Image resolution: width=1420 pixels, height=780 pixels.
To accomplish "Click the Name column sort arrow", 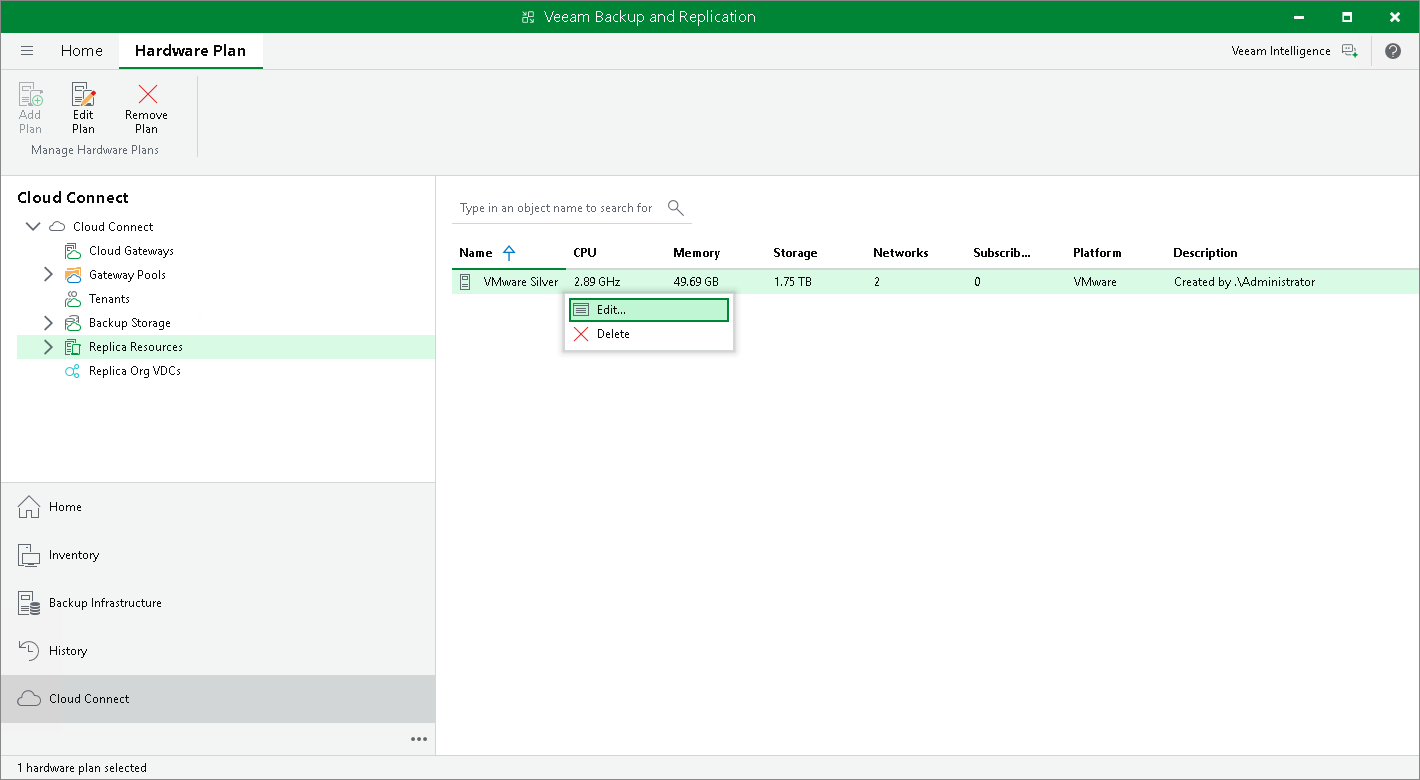I will click(509, 253).
